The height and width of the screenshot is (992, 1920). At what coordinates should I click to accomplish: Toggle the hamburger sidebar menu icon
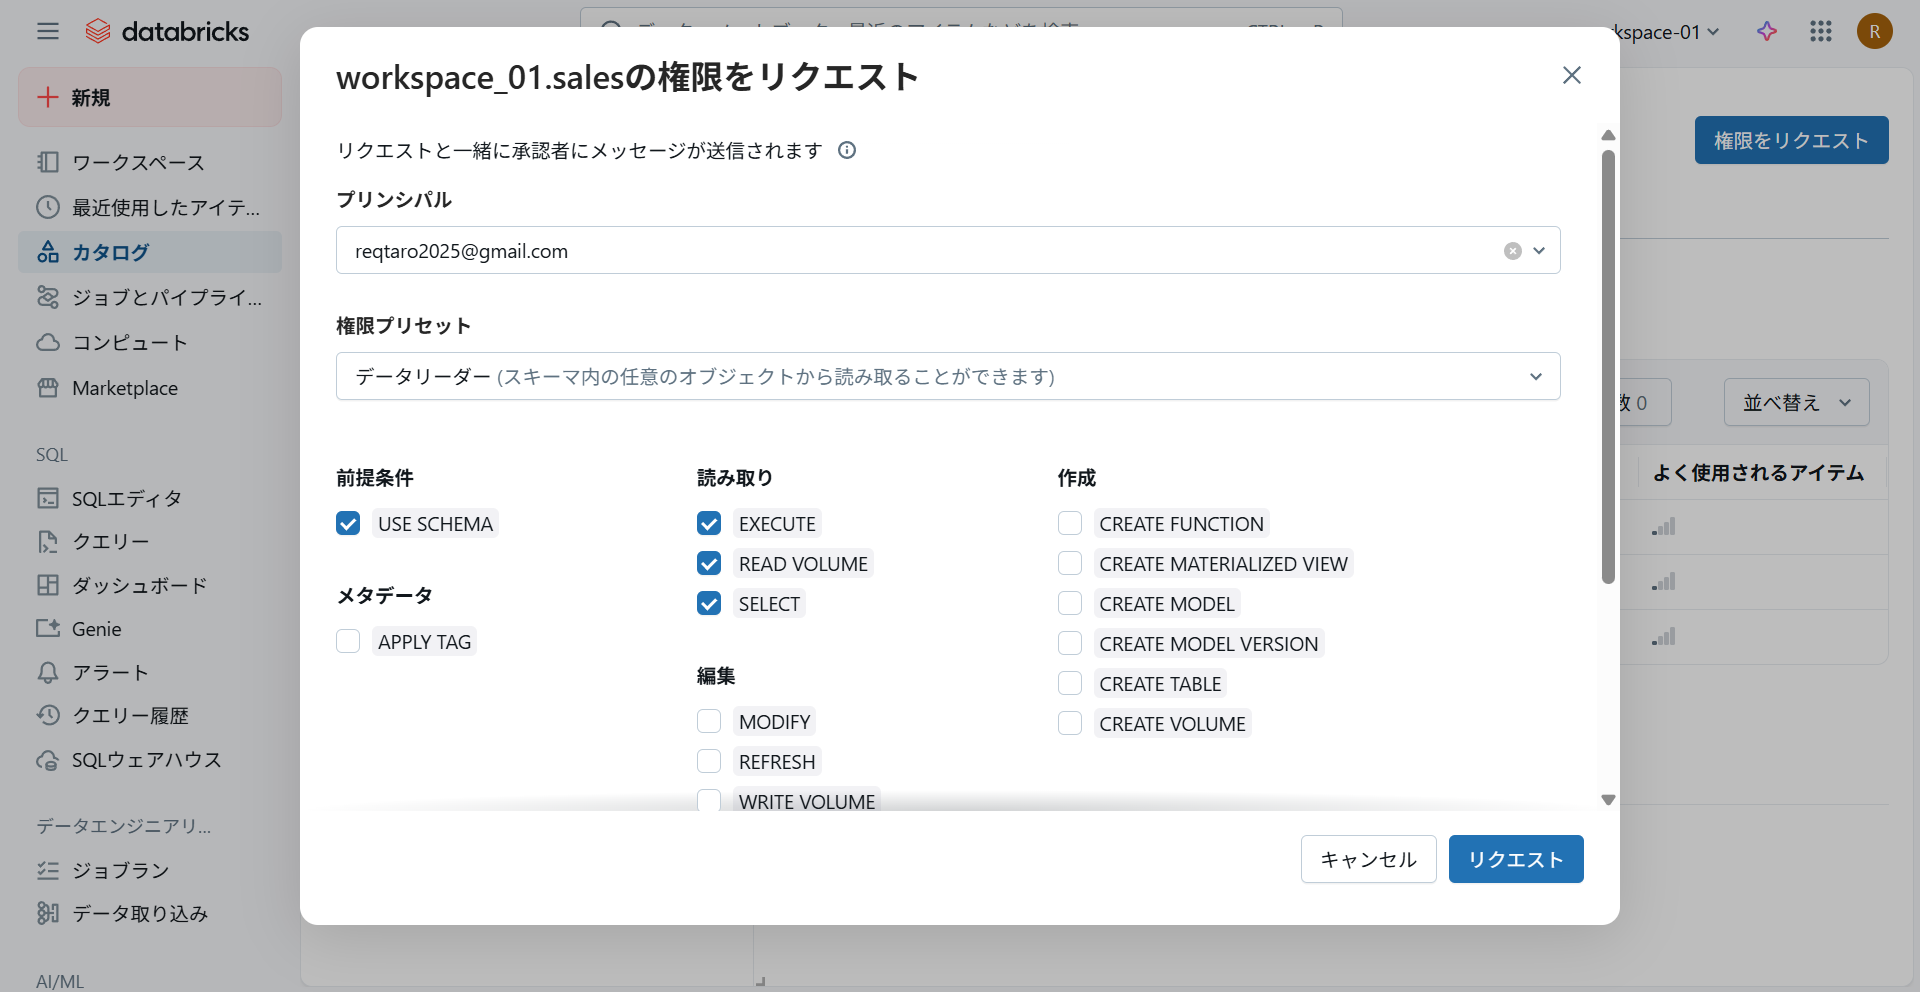pos(48,32)
